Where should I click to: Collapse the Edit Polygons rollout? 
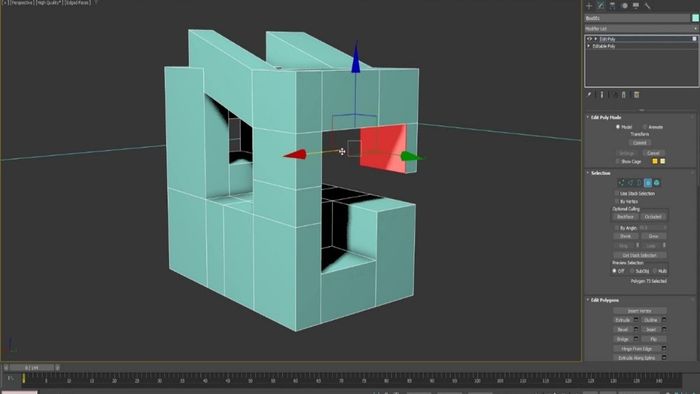click(x=588, y=300)
